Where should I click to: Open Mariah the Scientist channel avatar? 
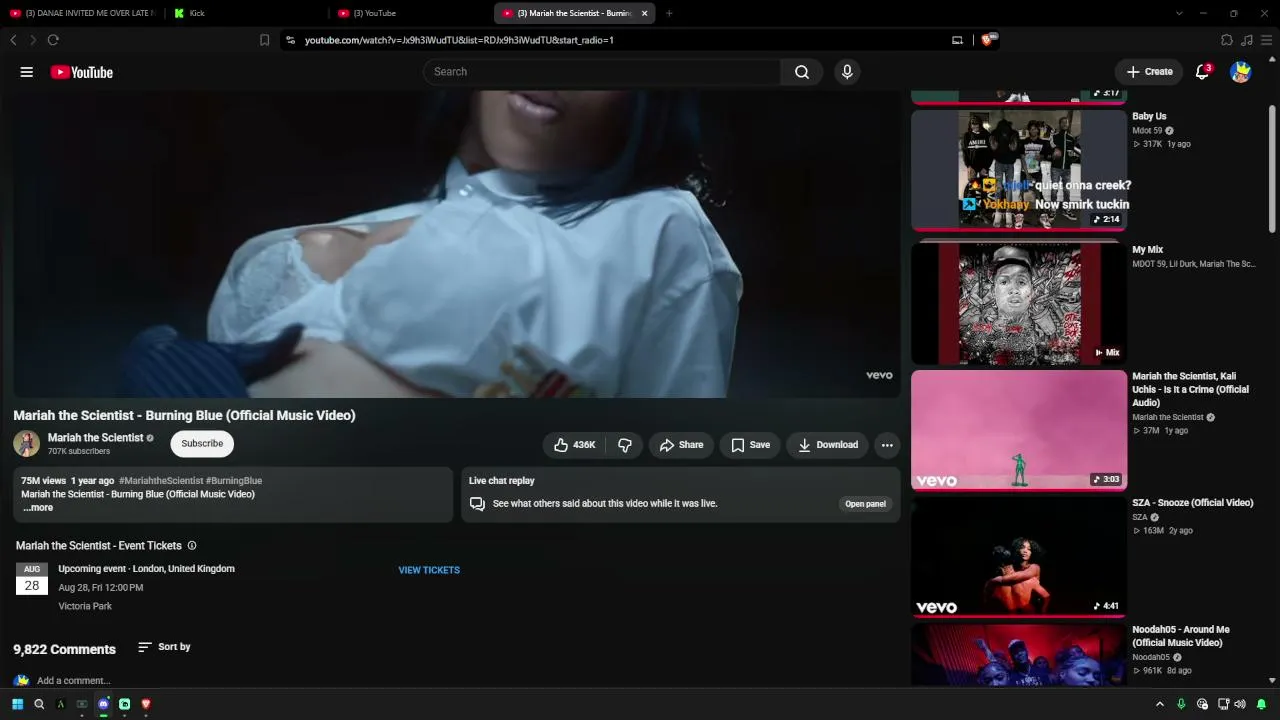coord(27,444)
